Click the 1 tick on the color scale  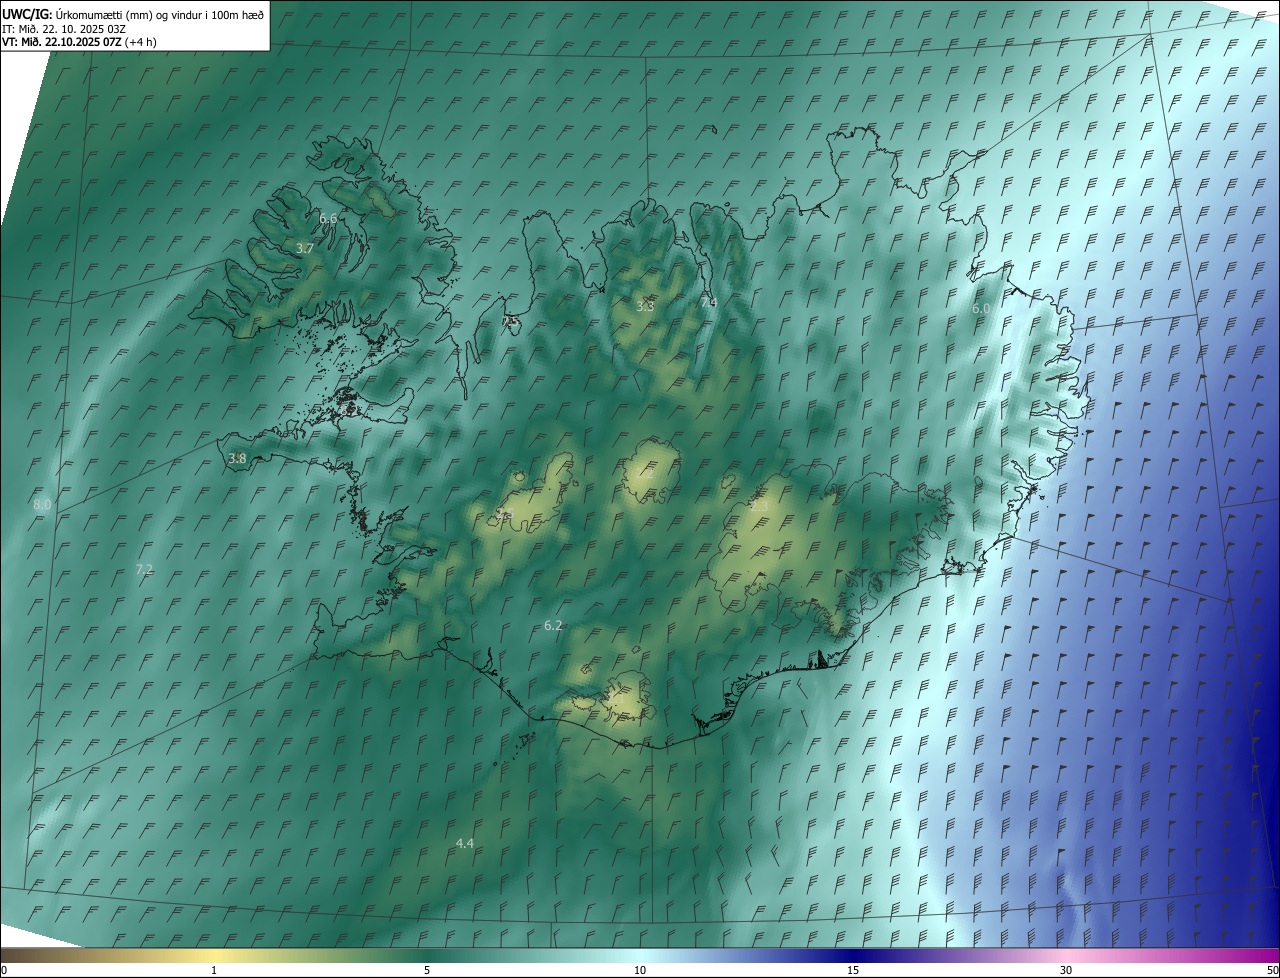pyautogui.click(x=214, y=970)
